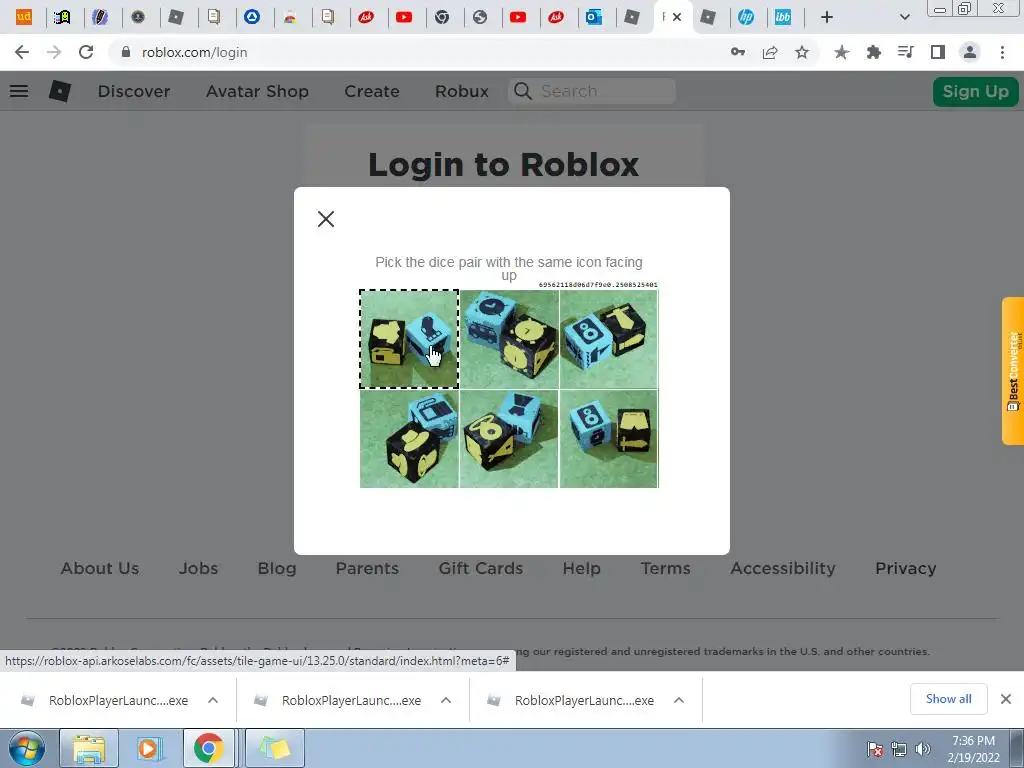The height and width of the screenshot is (768, 1024).
Task: Open the Chrome three-dot menu
Action: pos(1002,52)
